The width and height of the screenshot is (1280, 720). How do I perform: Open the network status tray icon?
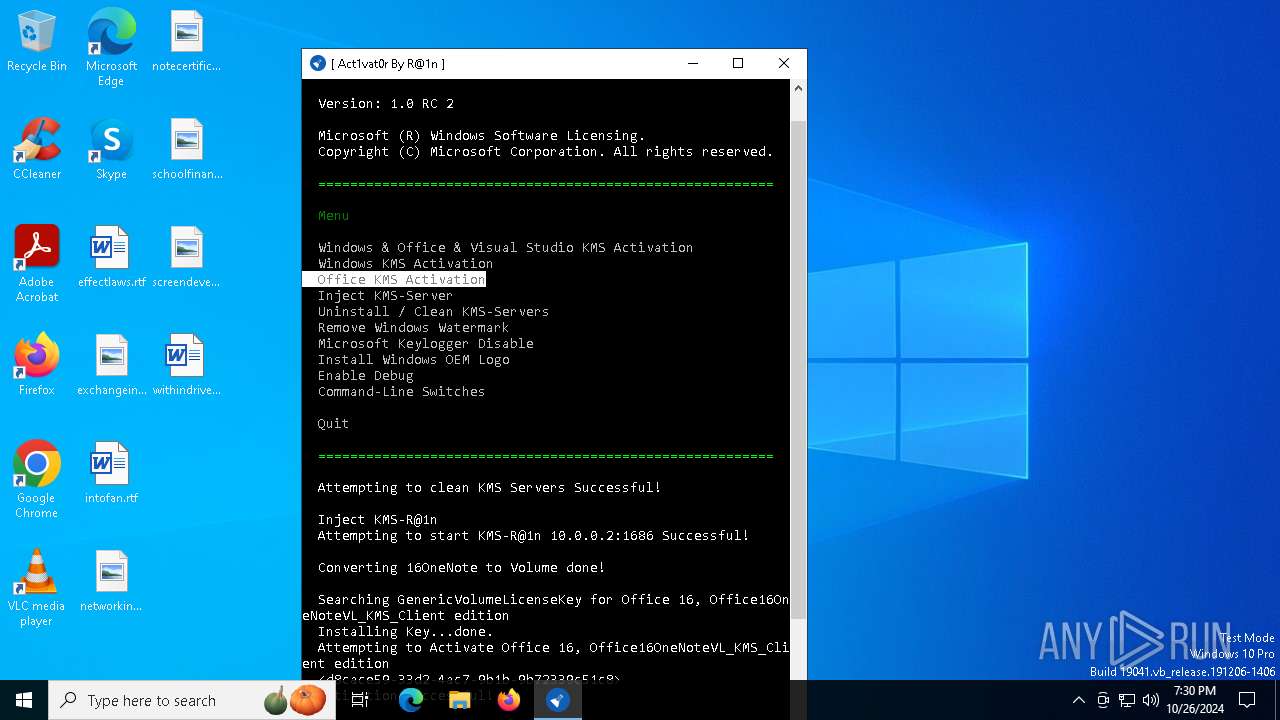pyautogui.click(x=1127, y=700)
